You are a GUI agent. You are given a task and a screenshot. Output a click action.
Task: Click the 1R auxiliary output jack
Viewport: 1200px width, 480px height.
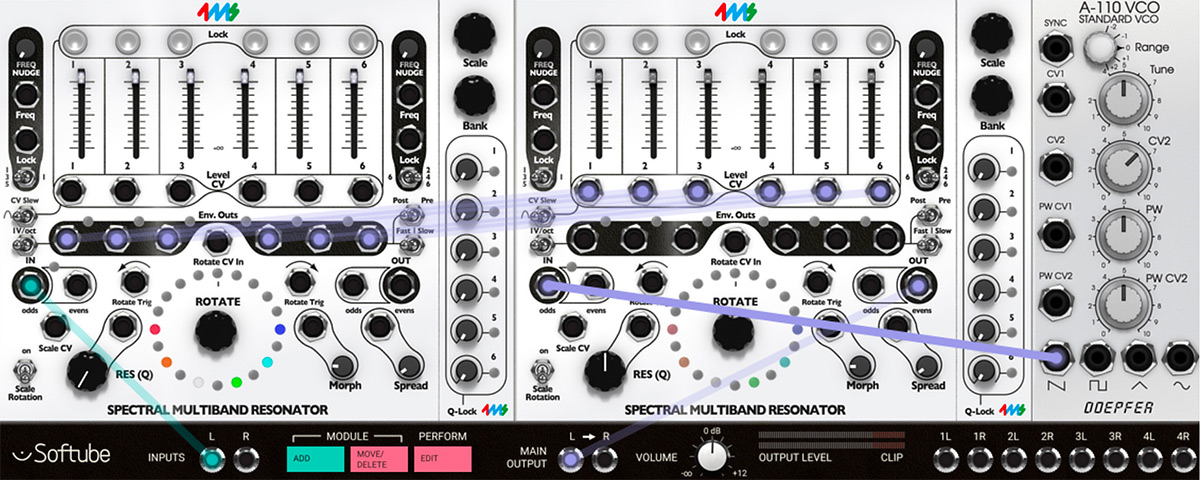pos(978,460)
